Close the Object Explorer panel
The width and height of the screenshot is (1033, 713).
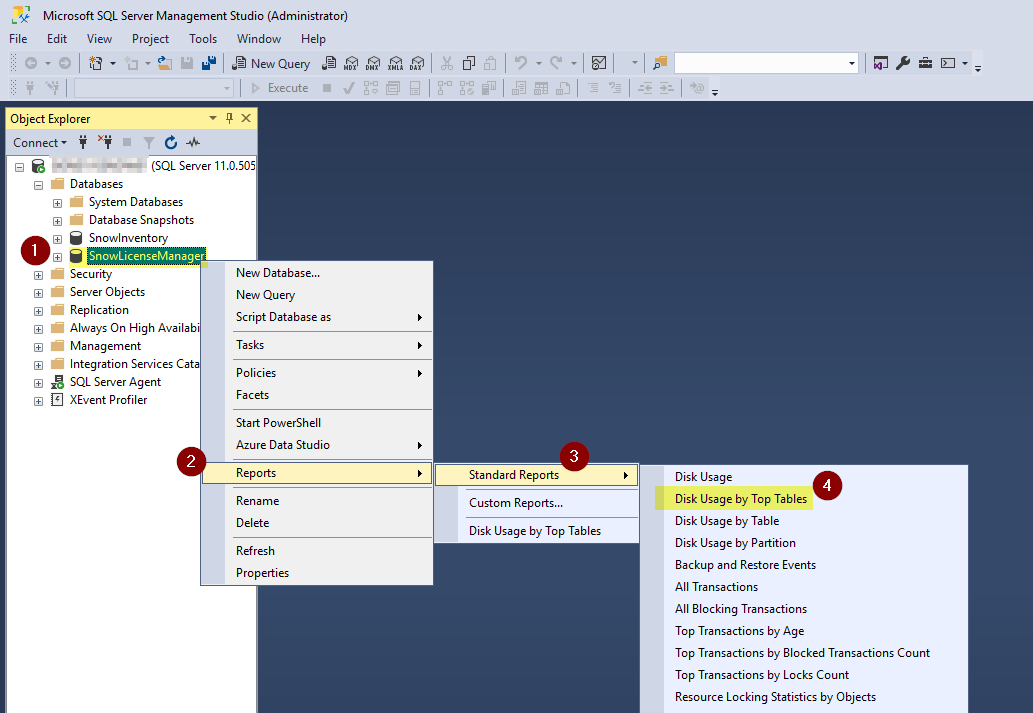[246, 118]
